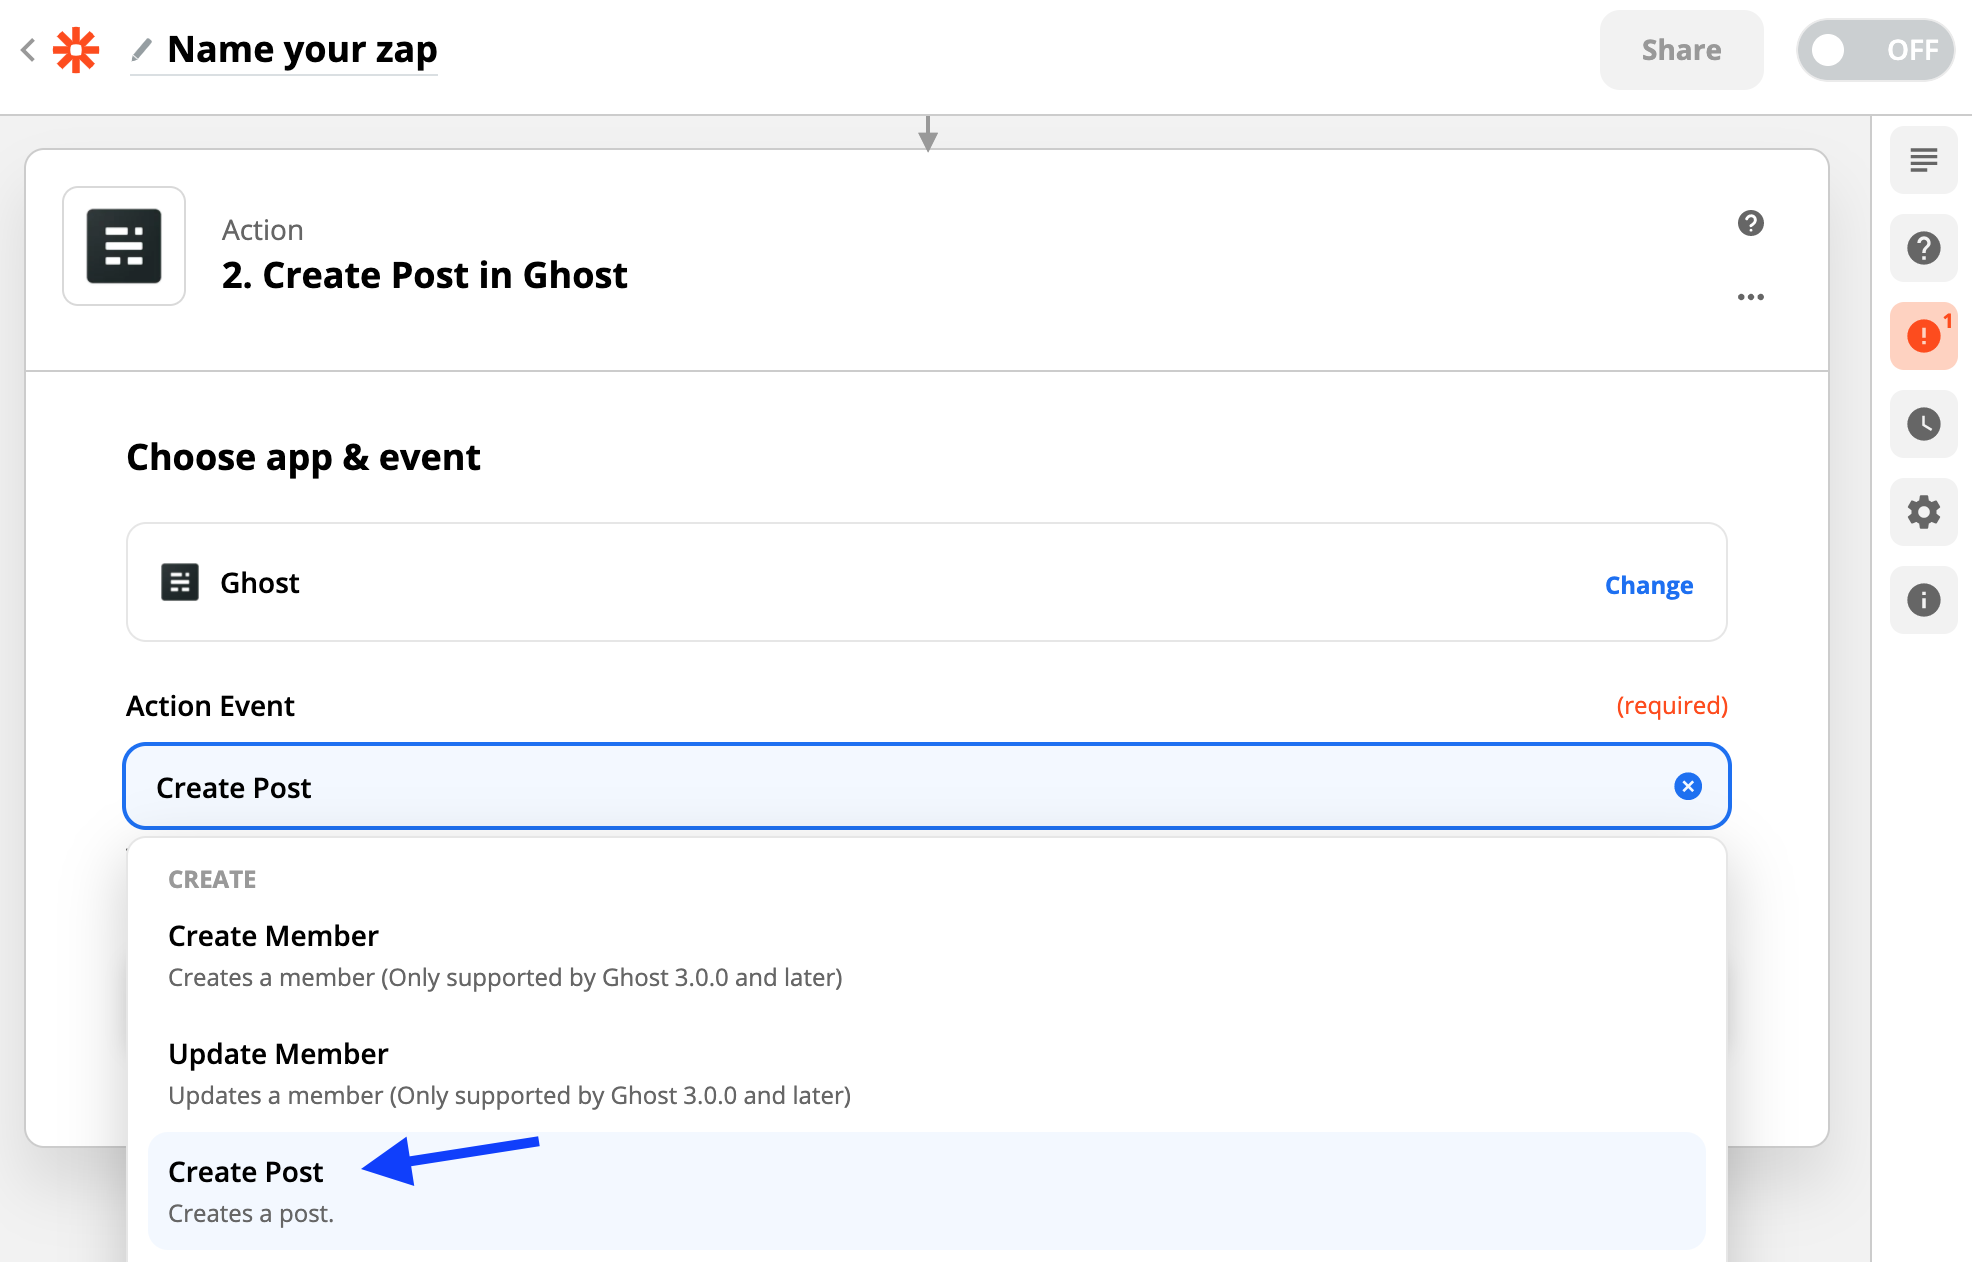Open the sidebar help question mark
Viewport: 1972px width, 1262px height.
(x=1923, y=248)
